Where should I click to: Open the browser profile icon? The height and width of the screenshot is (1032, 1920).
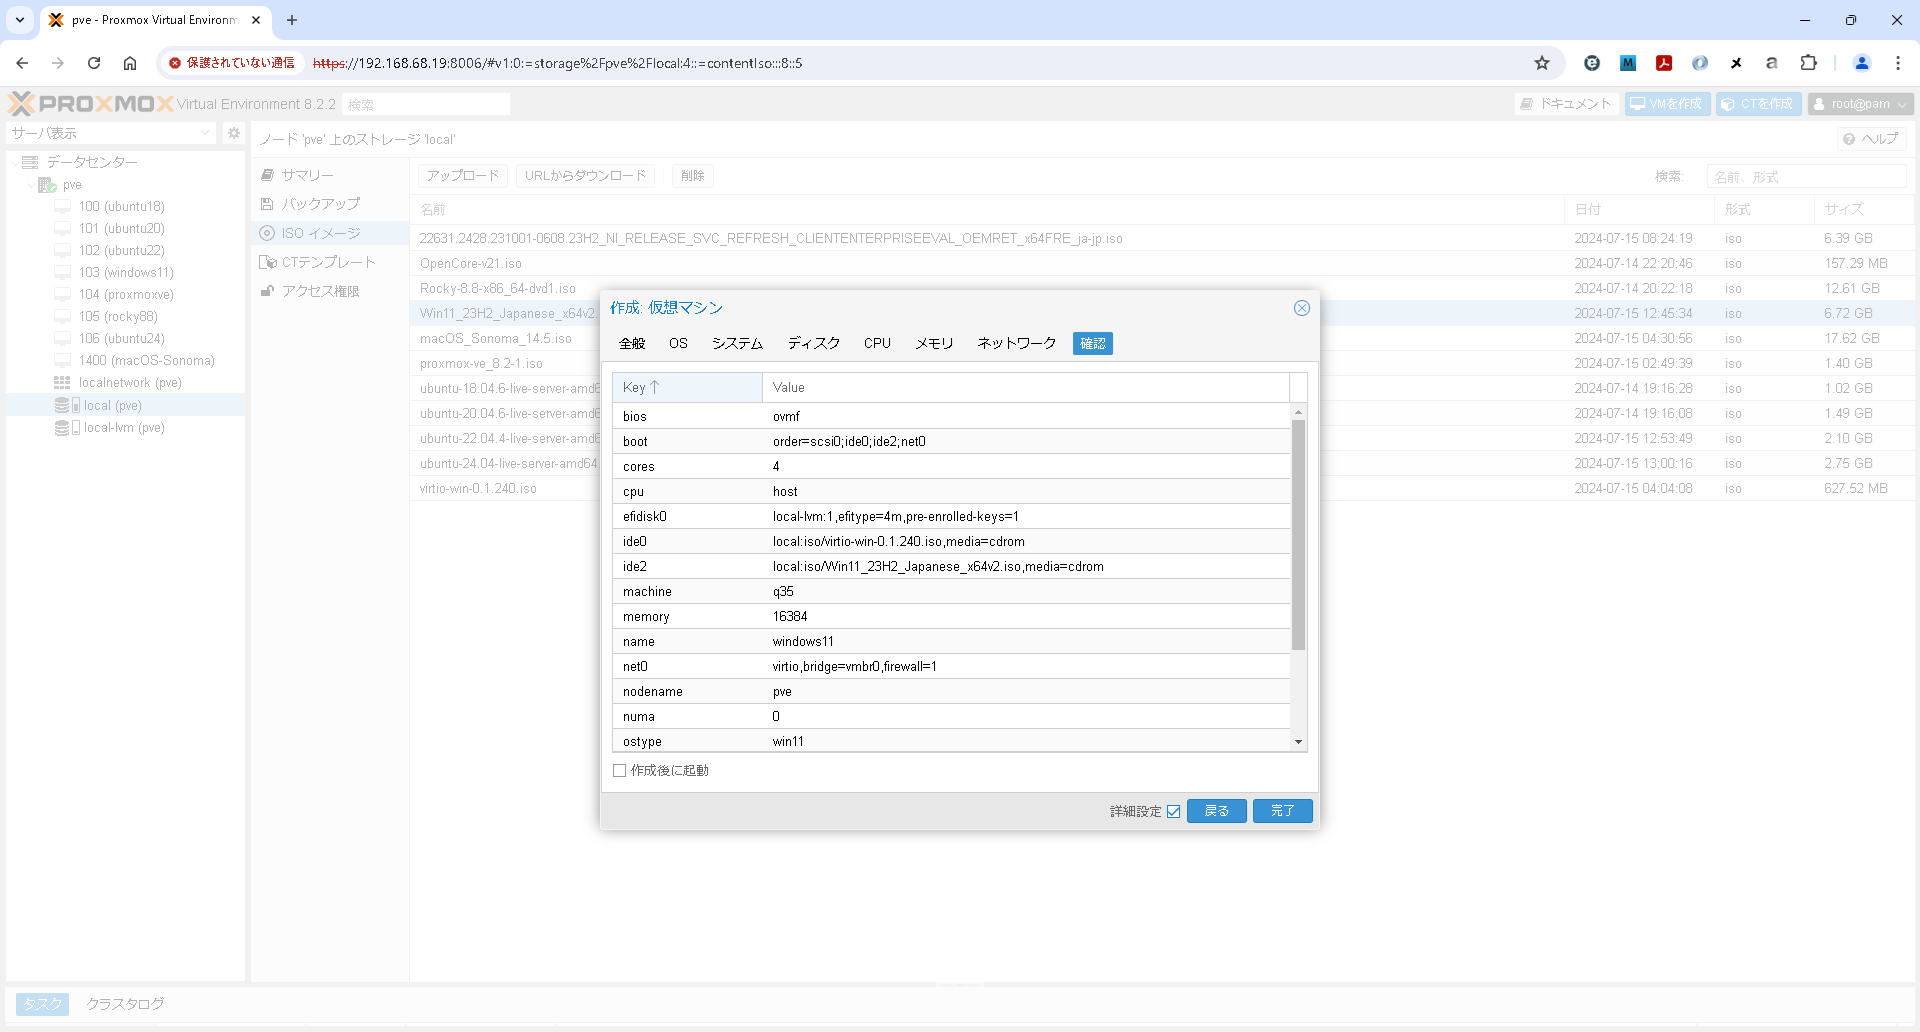pyautogui.click(x=1862, y=63)
